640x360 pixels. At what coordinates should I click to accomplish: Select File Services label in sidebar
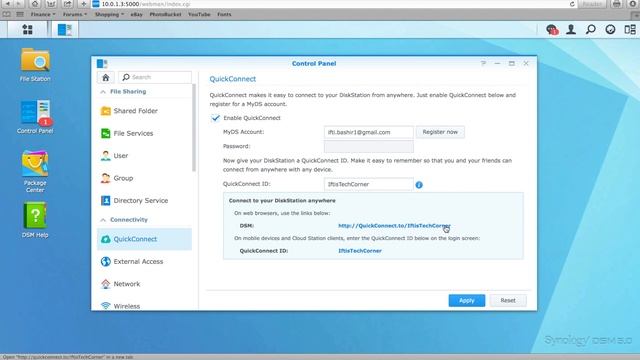click(x=133, y=133)
